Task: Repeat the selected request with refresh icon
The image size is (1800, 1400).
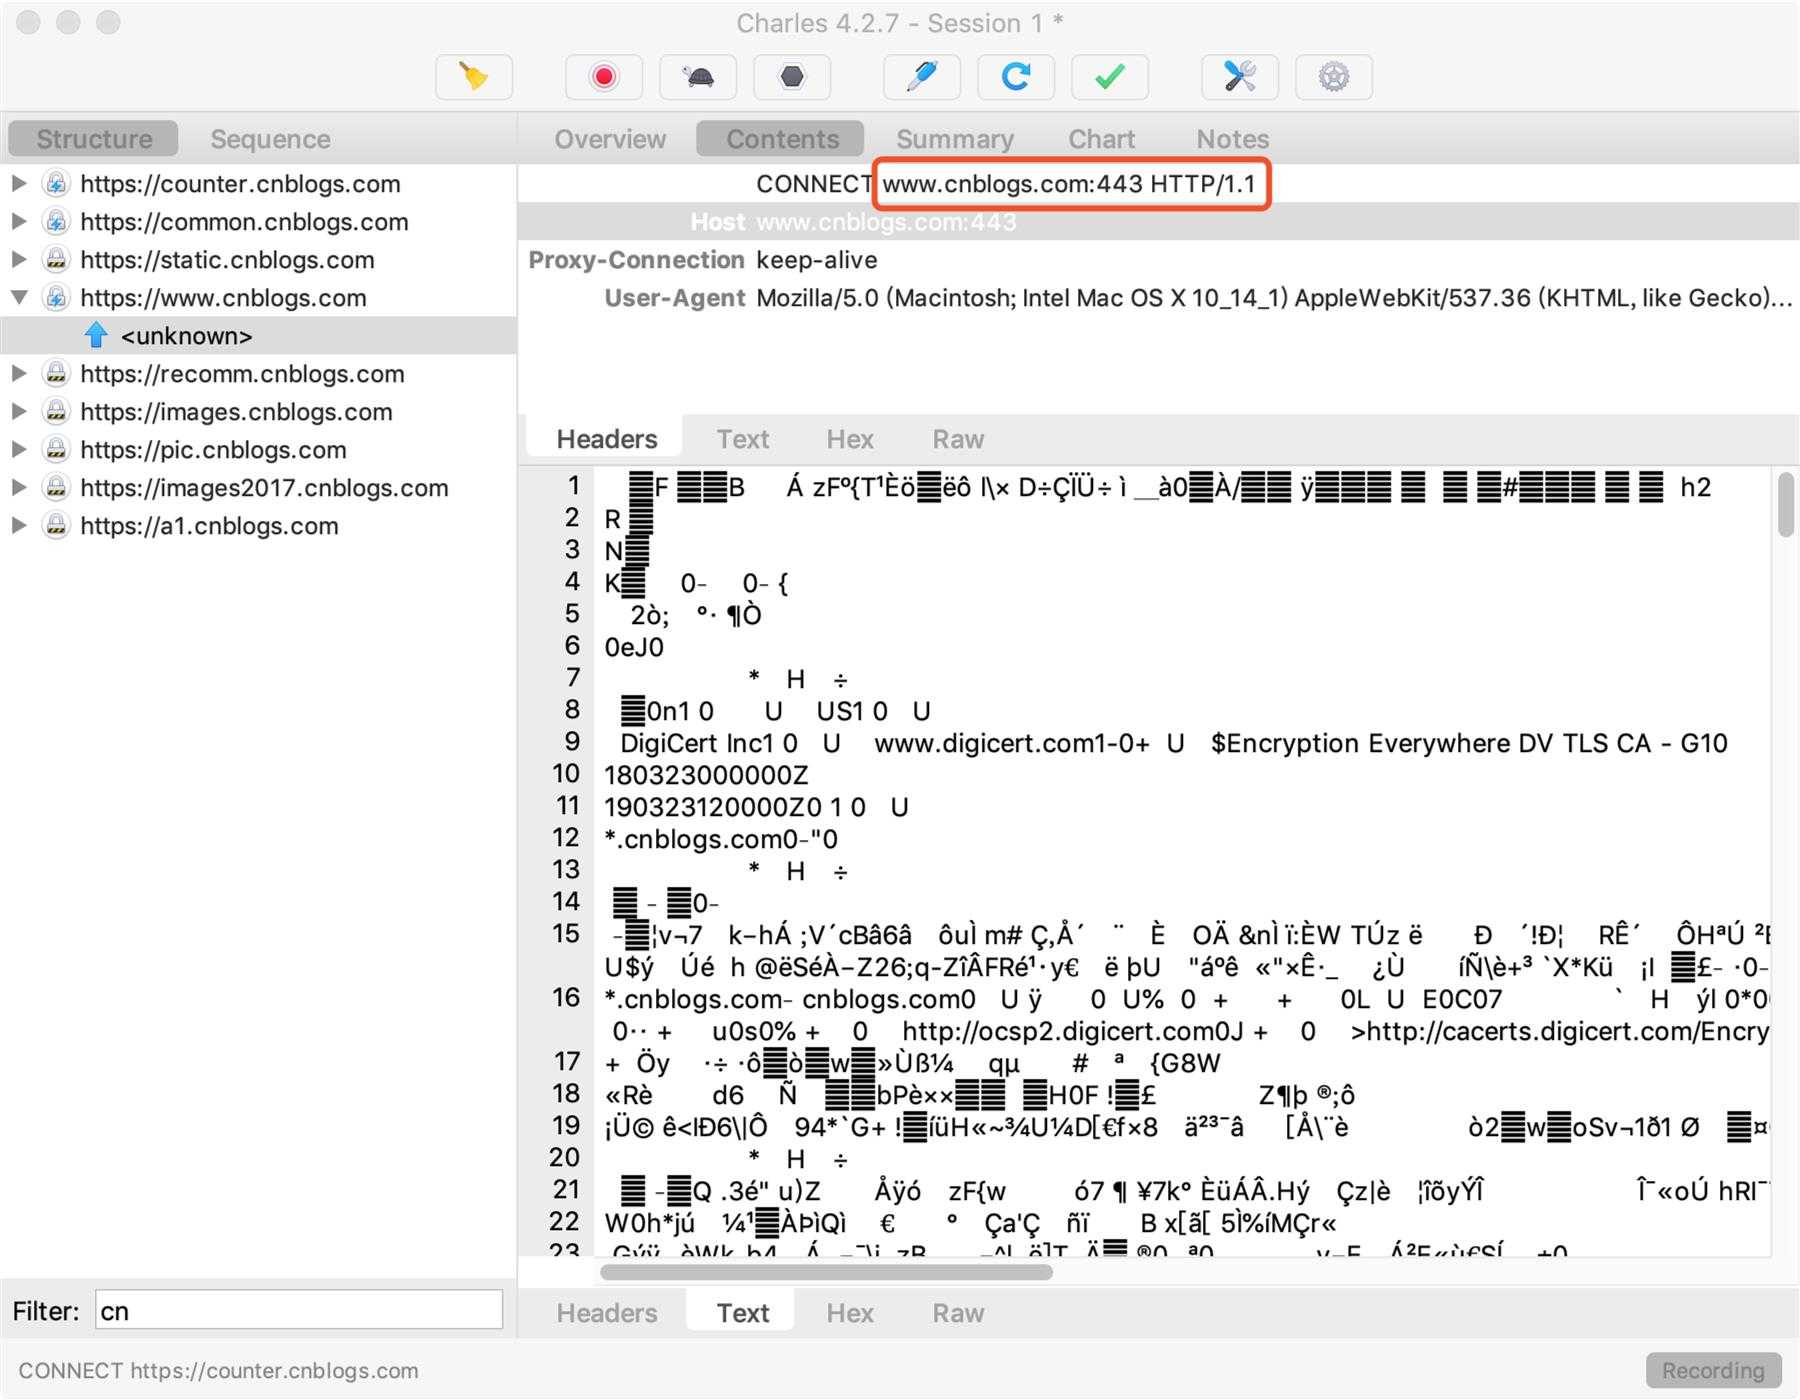Action: pos(1016,77)
